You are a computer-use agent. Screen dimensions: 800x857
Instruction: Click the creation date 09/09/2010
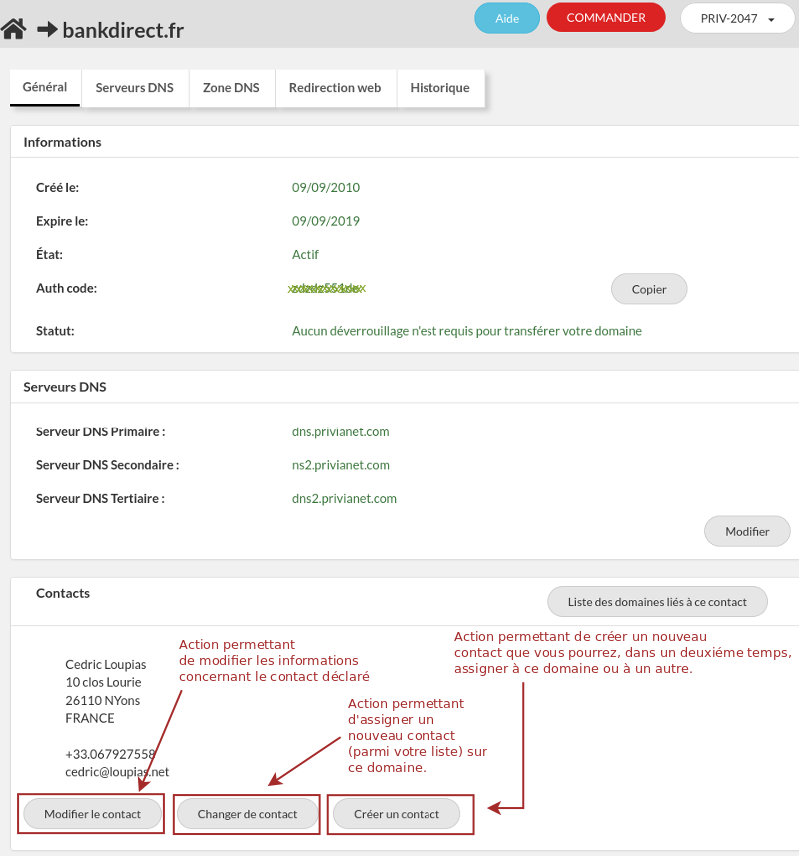point(326,187)
